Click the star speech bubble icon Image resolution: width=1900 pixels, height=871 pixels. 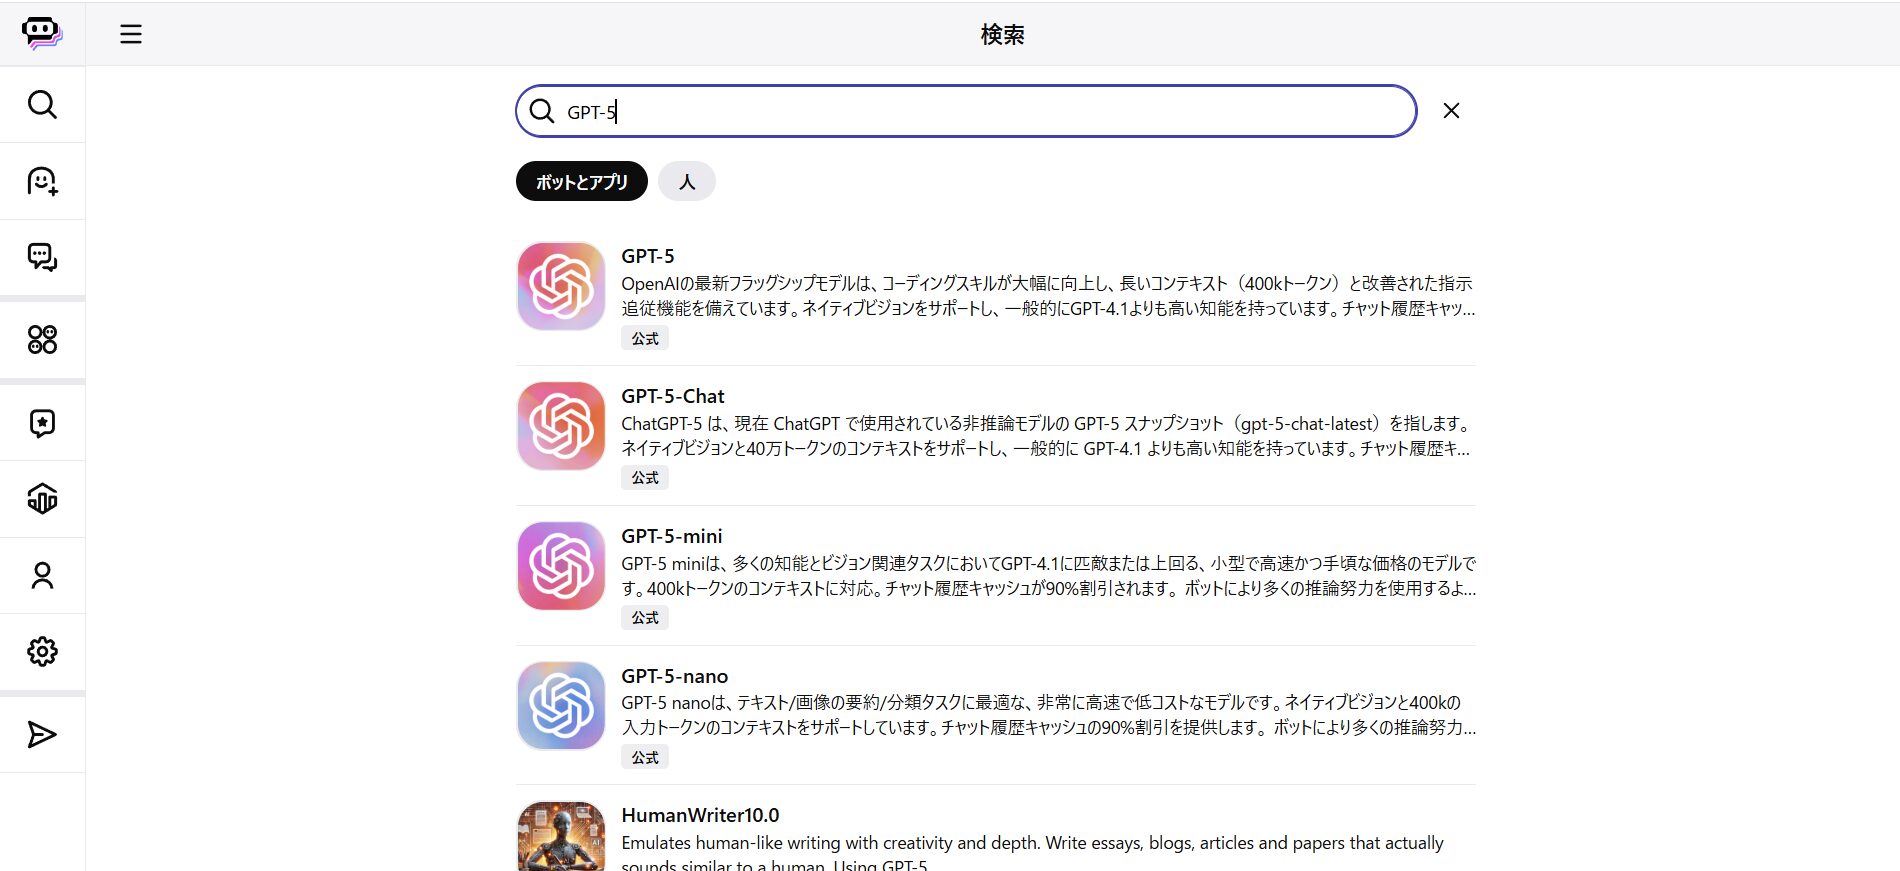[42, 423]
